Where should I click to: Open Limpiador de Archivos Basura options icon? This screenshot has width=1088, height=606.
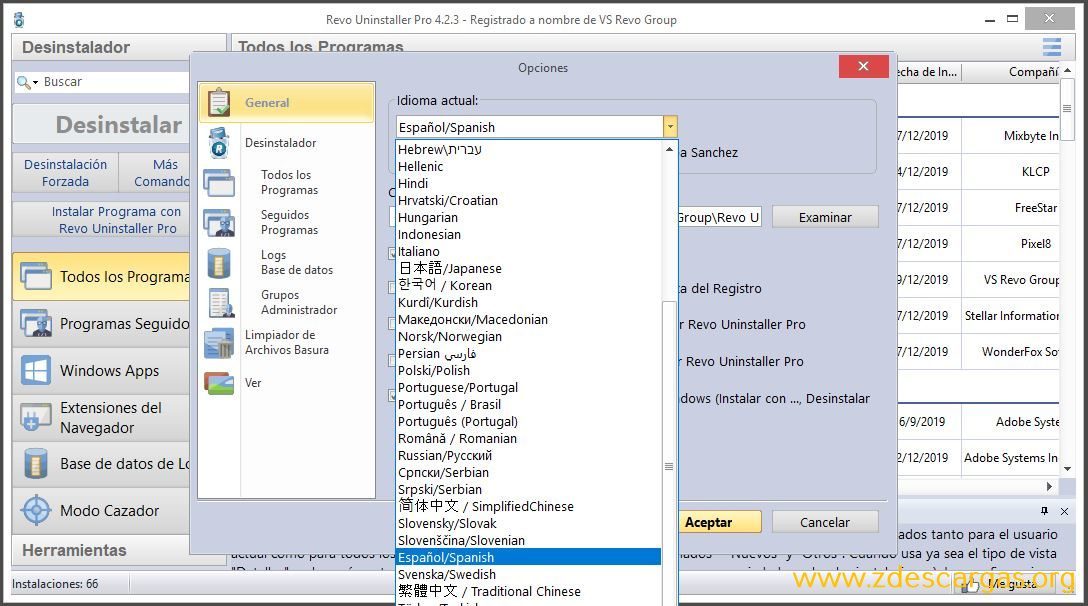[219, 343]
